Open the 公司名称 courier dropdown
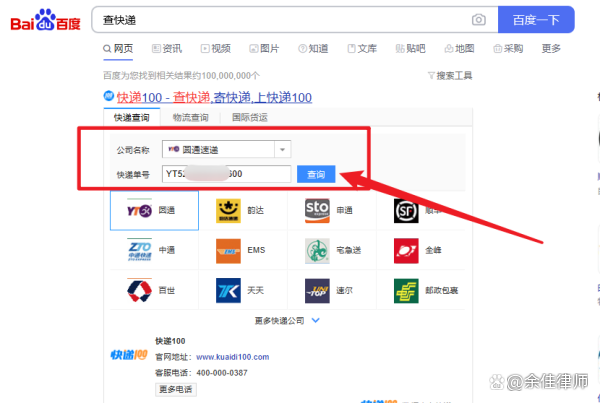Image resolution: width=600 pixels, height=403 pixels. coord(227,149)
